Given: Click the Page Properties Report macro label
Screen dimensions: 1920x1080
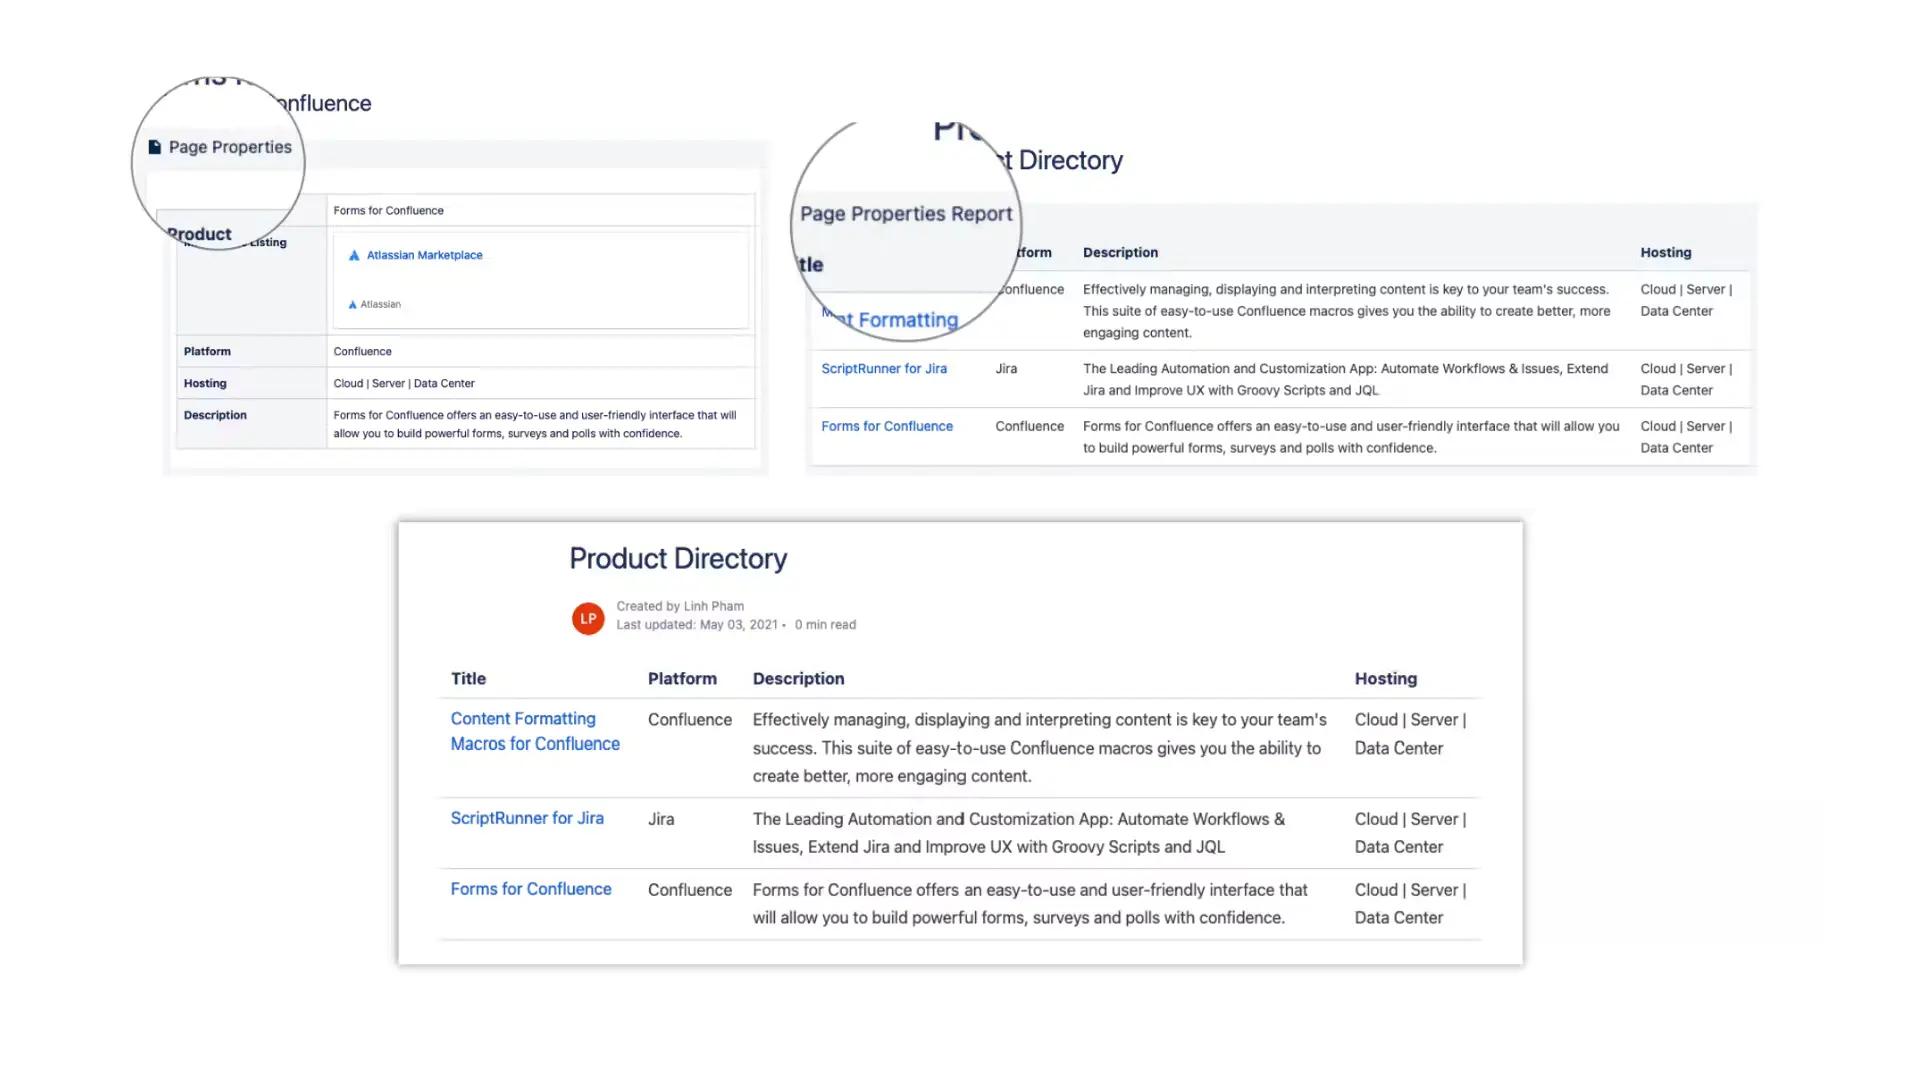Looking at the screenshot, I should point(906,214).
